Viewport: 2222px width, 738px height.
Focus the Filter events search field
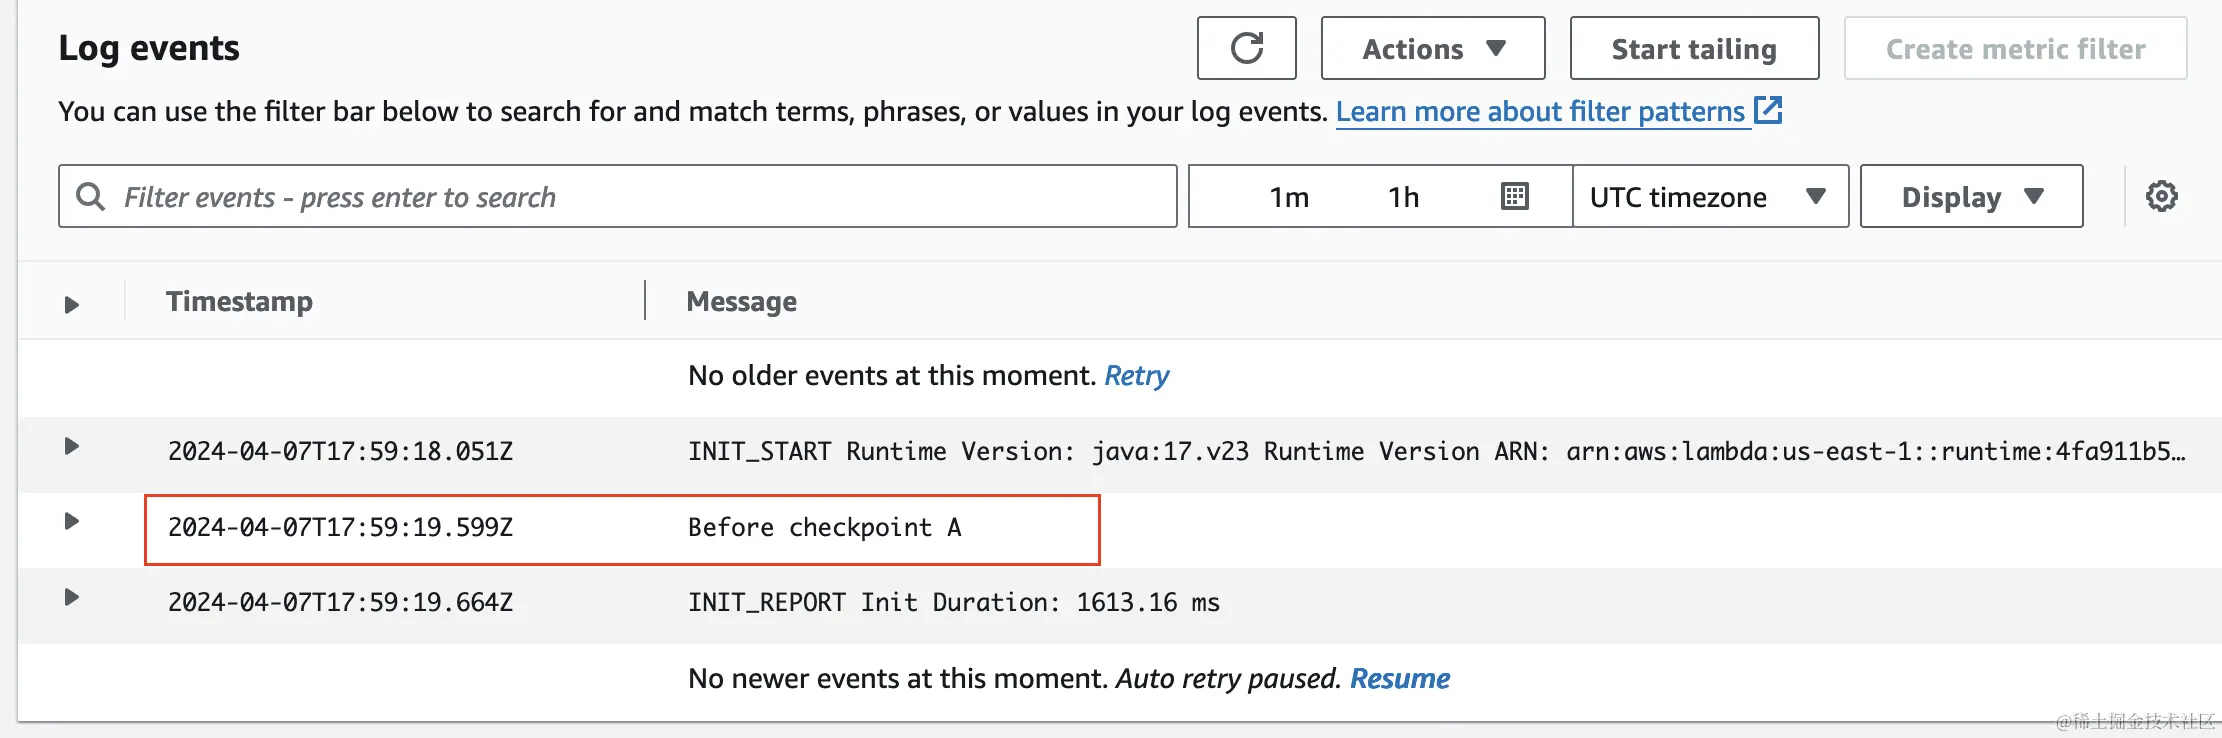[x=640, y=197]
